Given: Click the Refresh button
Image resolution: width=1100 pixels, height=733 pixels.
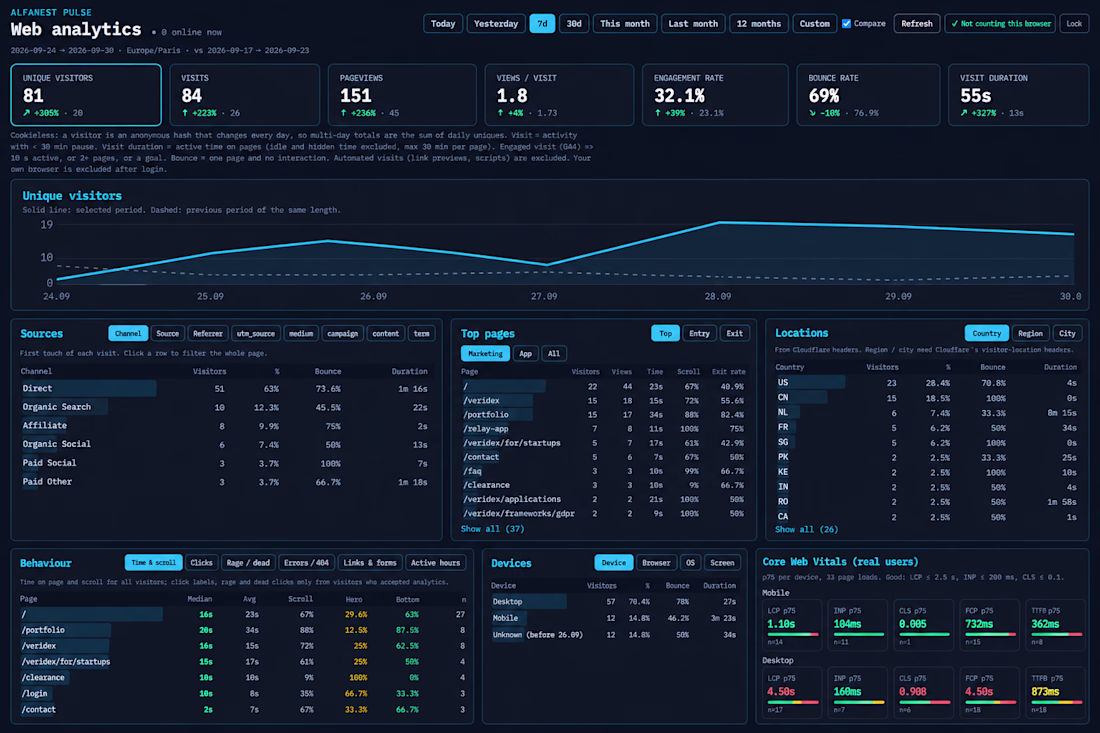Looking at the screenshot, I should click(916, 24).
